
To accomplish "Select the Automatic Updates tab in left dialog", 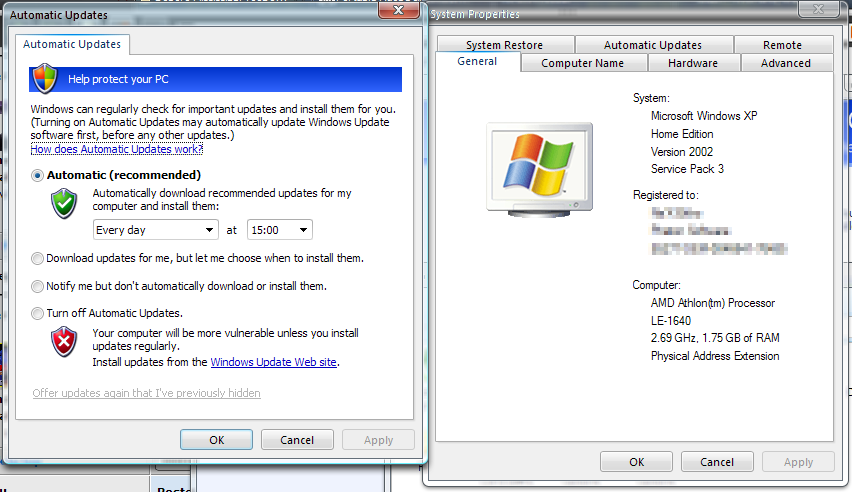I will coord(72,44).
